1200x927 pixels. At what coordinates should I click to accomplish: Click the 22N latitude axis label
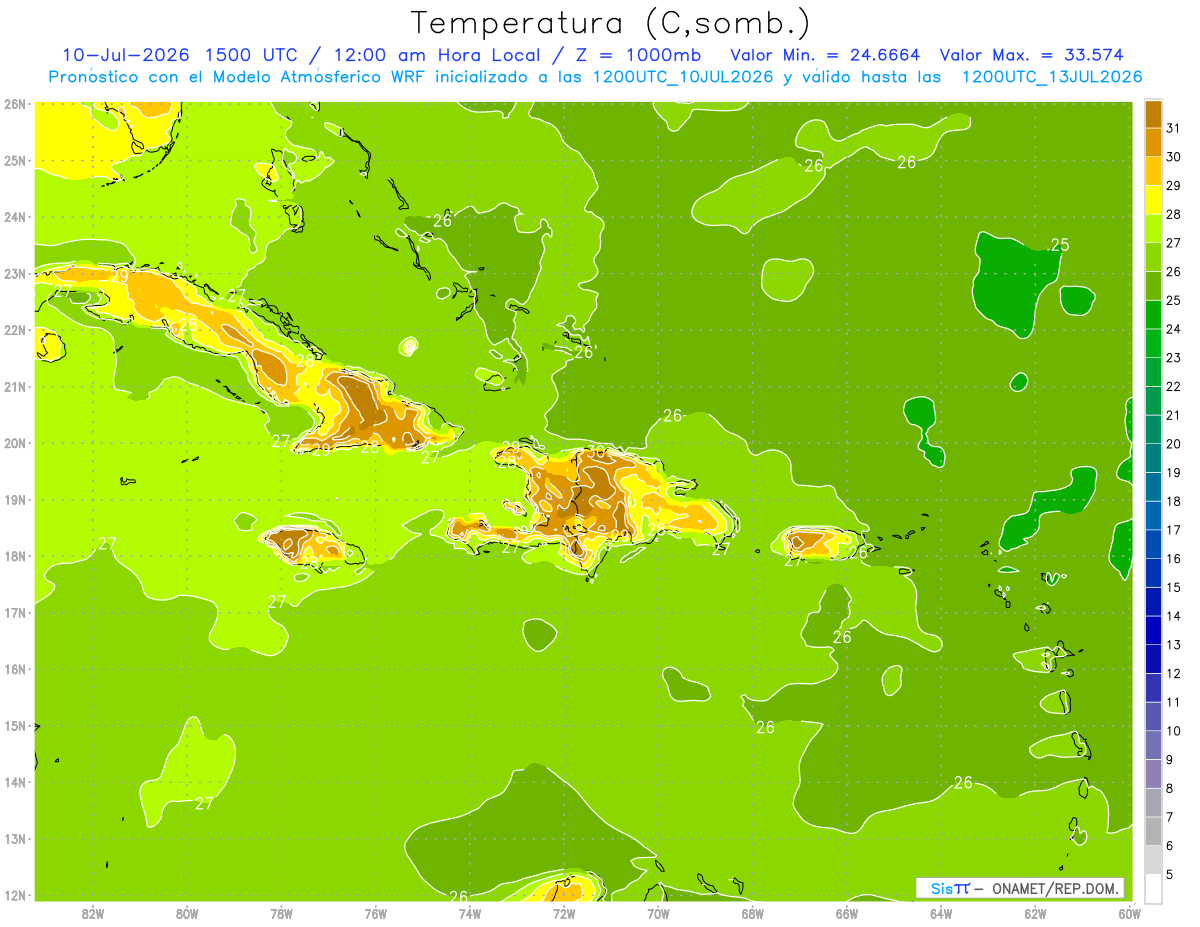coord(15,330)
